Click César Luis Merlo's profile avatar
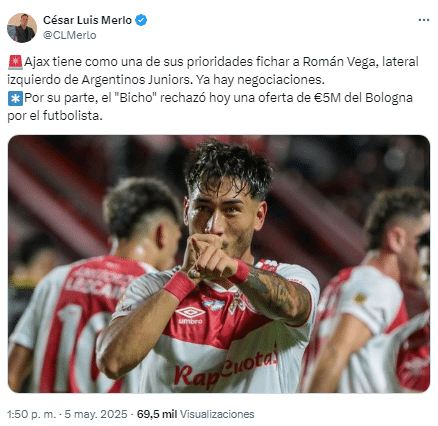This screenshot has width=438, height=426. (22, 28)
